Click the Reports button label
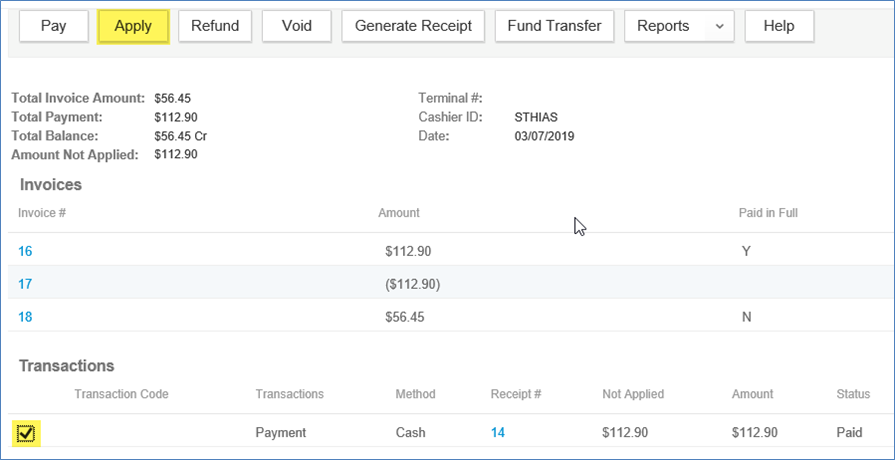This screenshot has height=460, width=895. point(663,26)
